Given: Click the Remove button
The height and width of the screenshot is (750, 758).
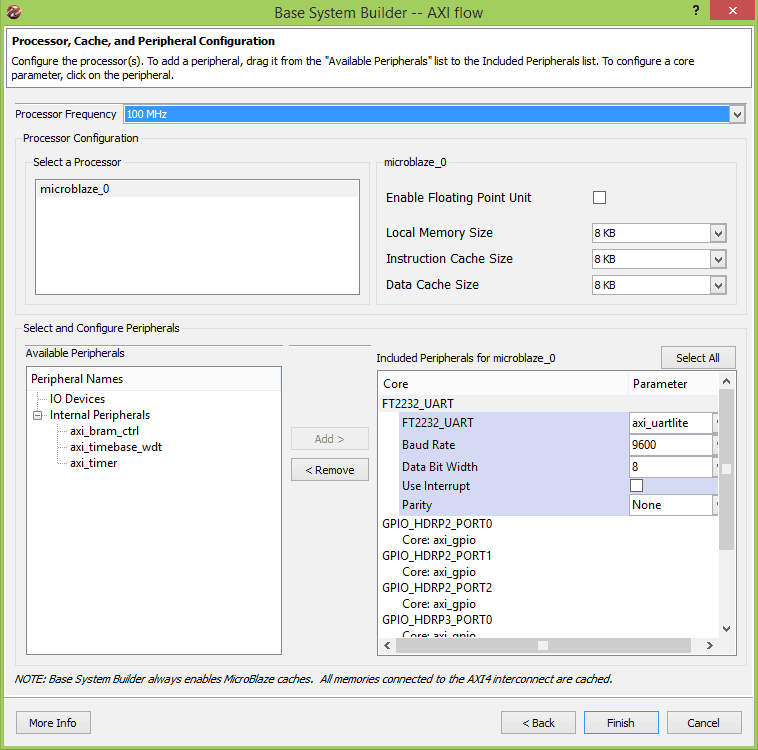Looking at the screenshot, I should [x=329, y=470].
